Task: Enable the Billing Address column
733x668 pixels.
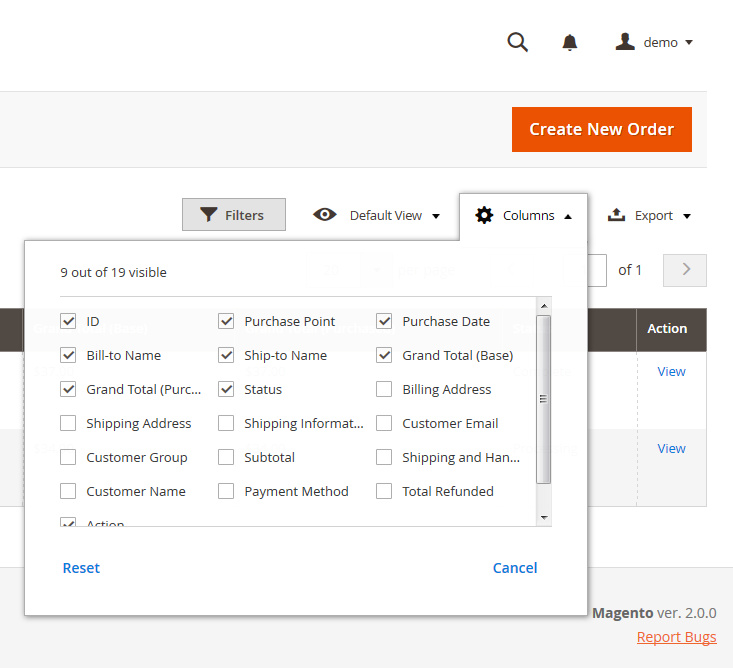Action: (x=384, y=389)
